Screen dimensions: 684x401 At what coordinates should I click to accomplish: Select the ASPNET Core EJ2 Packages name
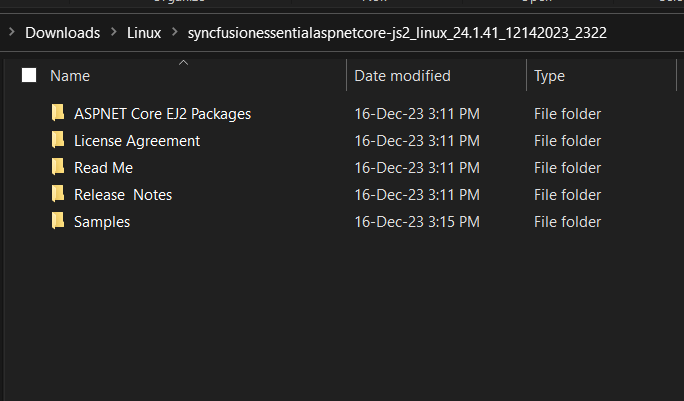click(162, 113)
